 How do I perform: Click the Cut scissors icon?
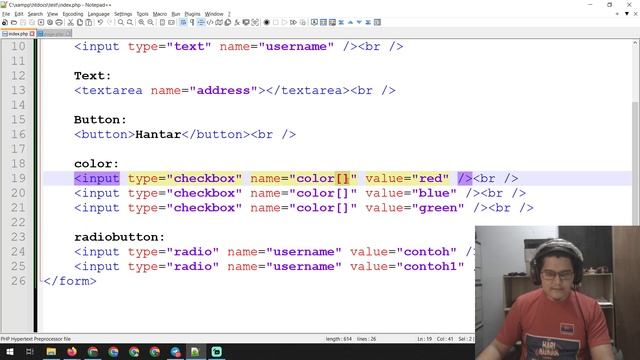[x=71, y=22]
